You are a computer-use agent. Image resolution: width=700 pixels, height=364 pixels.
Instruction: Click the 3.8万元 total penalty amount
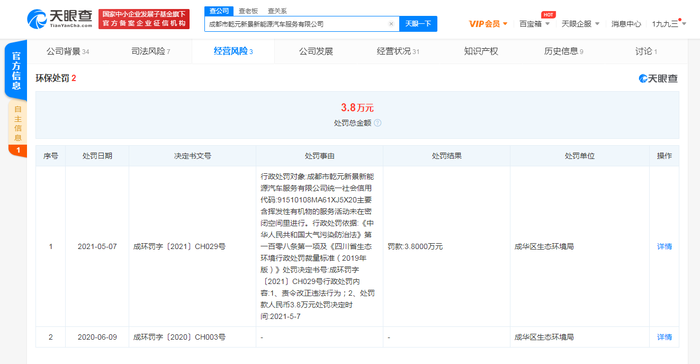click(x=357, y=108)
